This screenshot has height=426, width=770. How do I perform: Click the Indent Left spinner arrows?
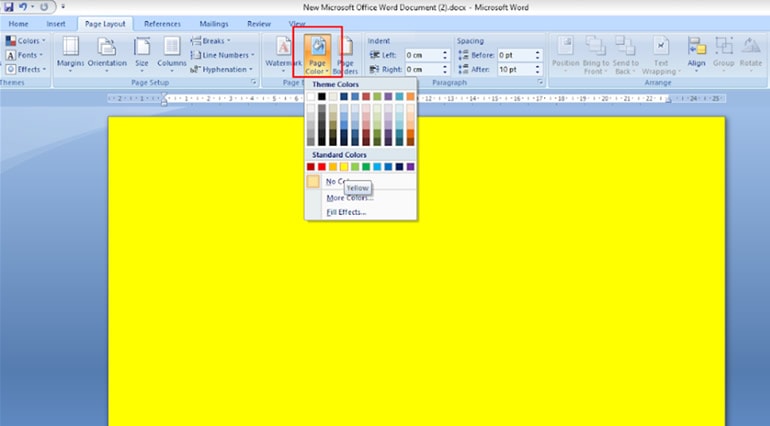click(x=445, y=55)
